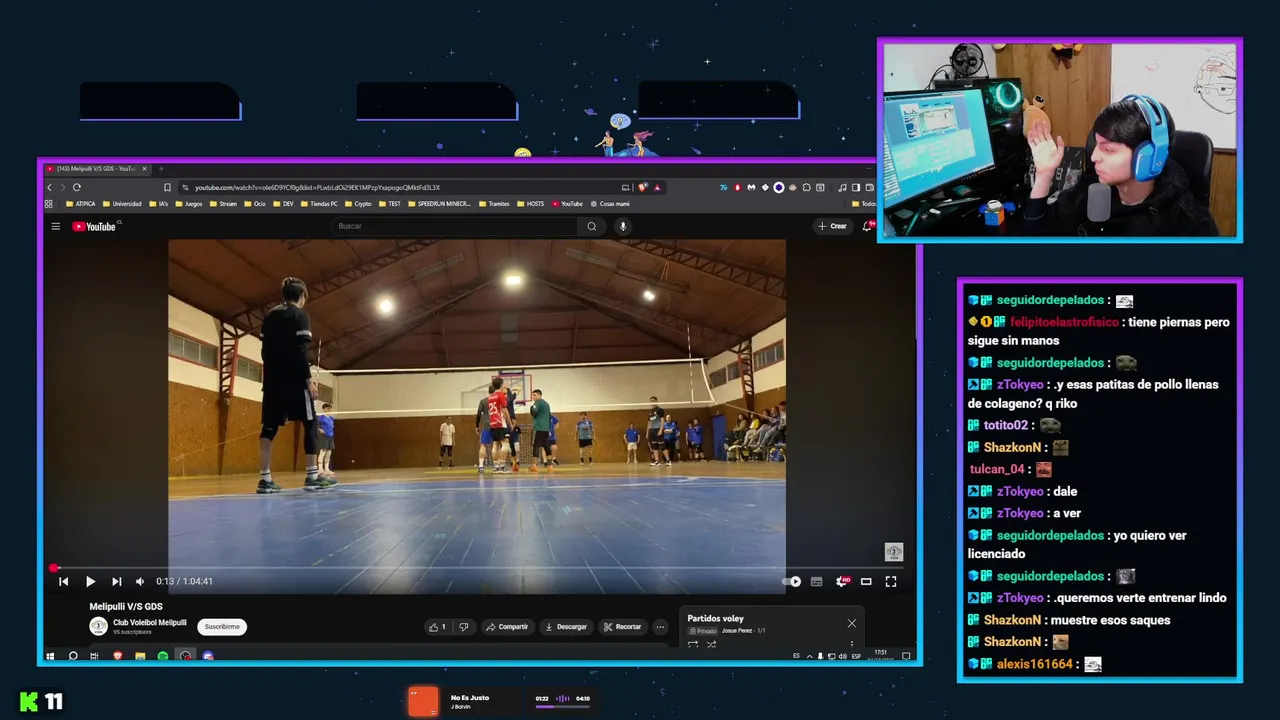Open the Cosas mami bookmark

tap(609, 204)
